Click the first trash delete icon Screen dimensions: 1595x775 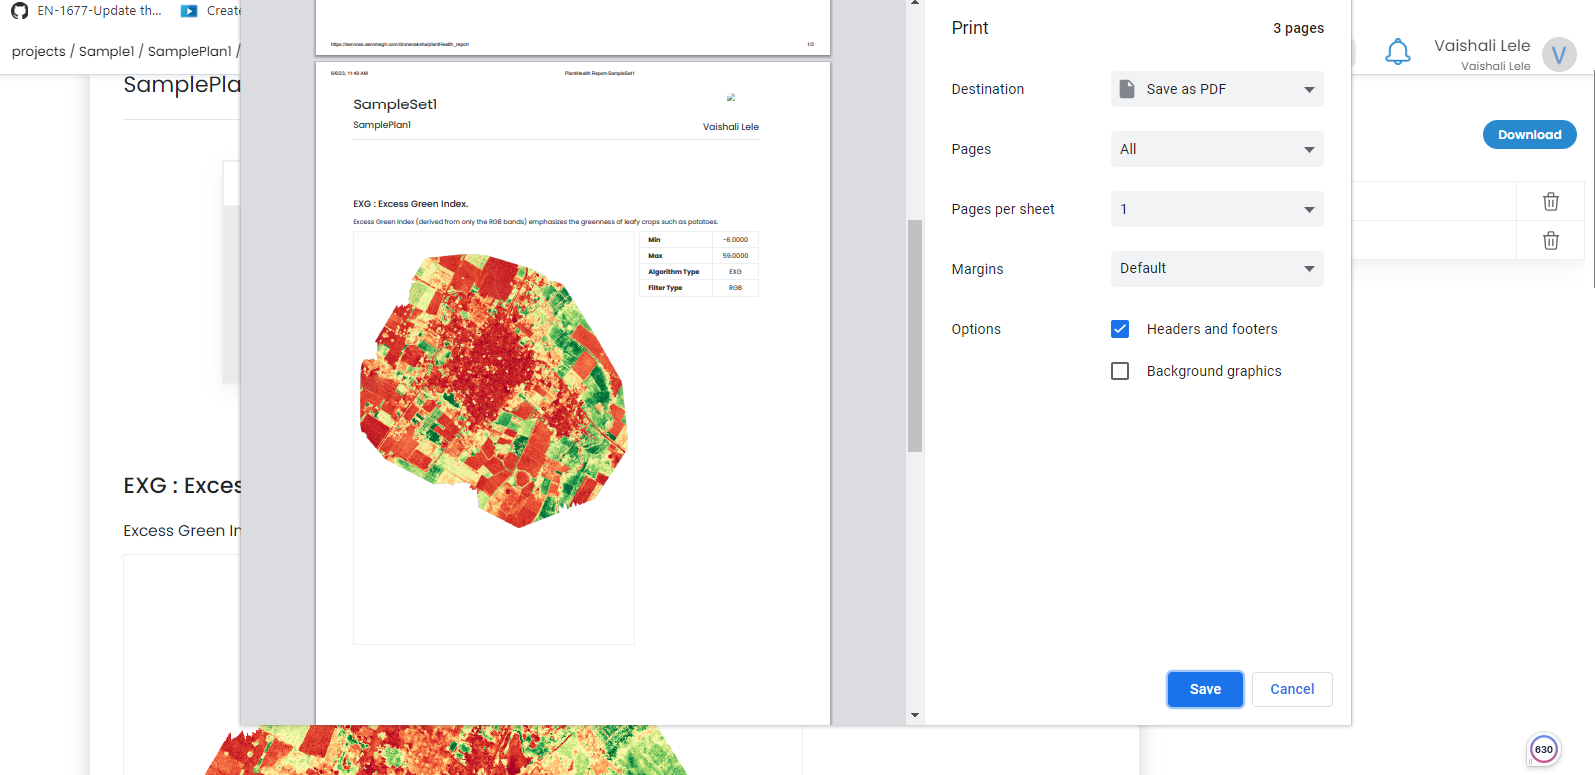click(x=1550, y=201)
